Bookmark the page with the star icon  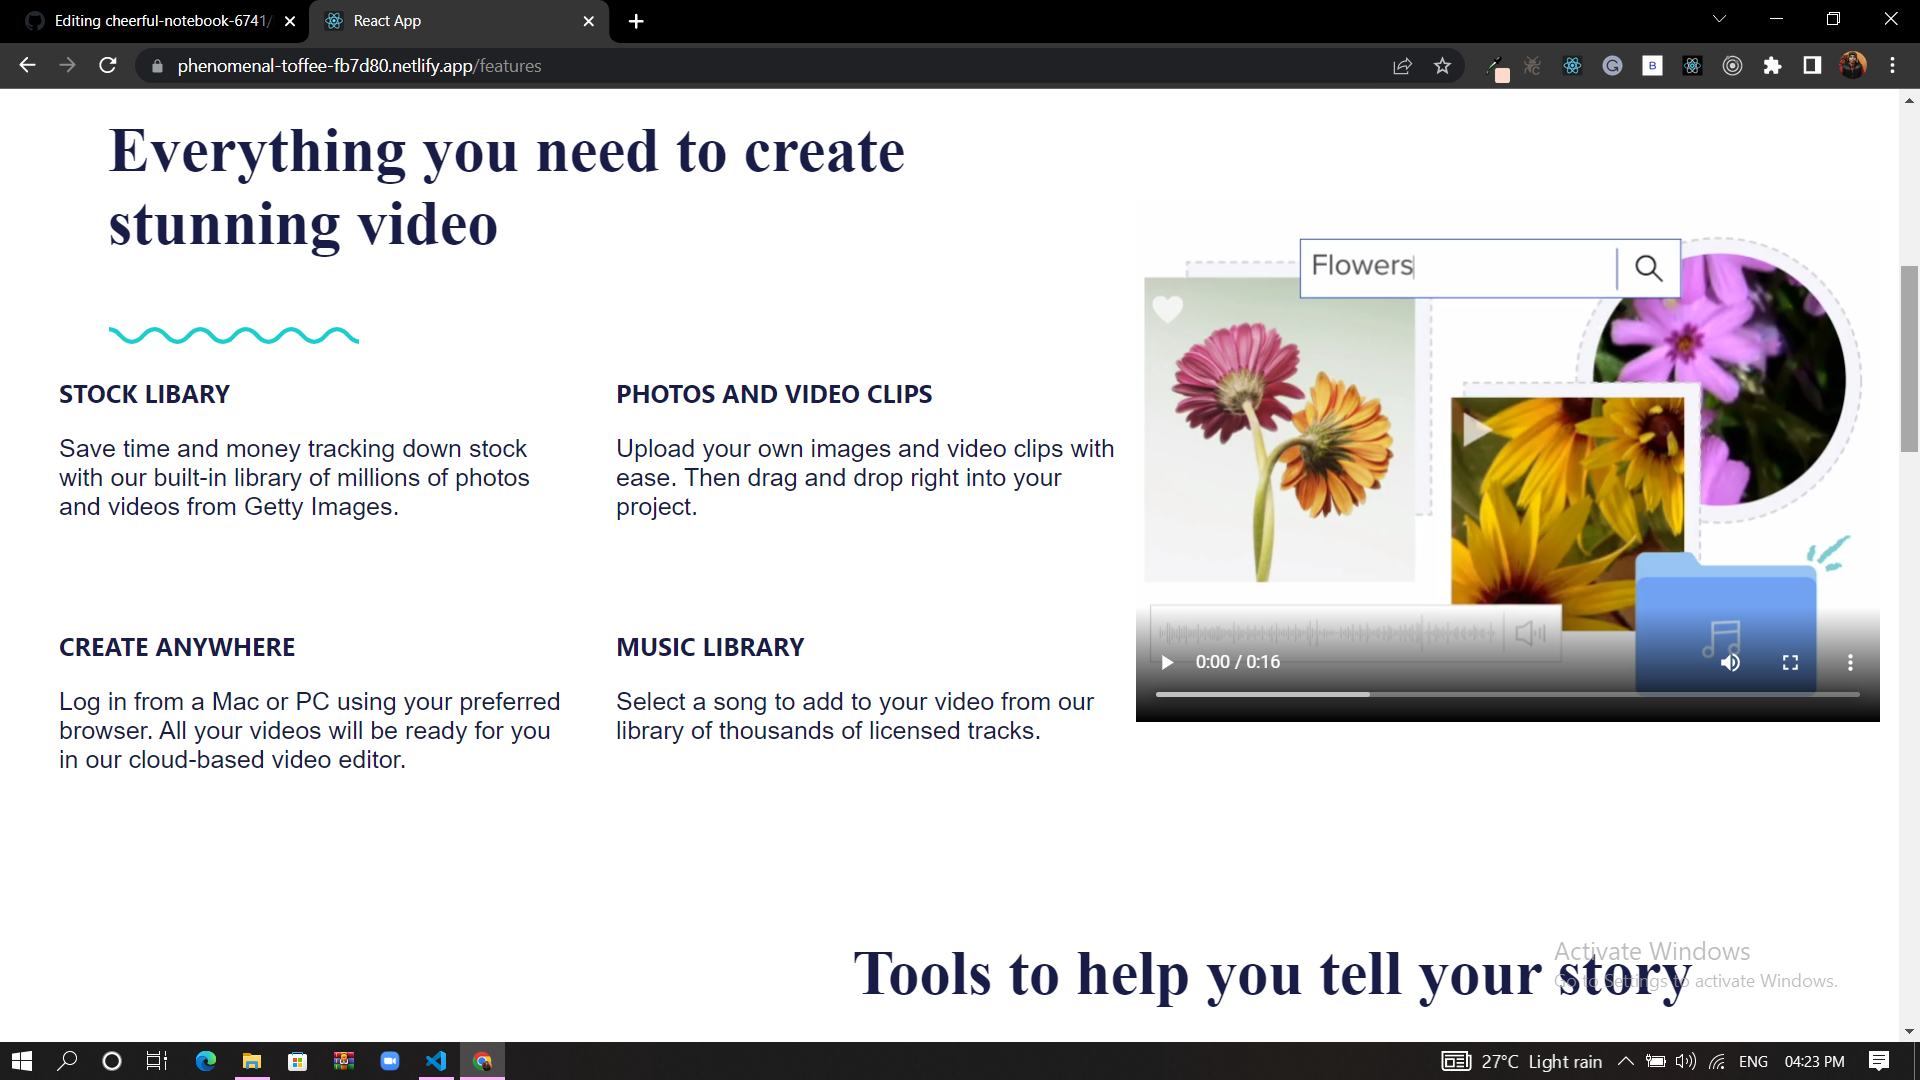[1443, 65]
